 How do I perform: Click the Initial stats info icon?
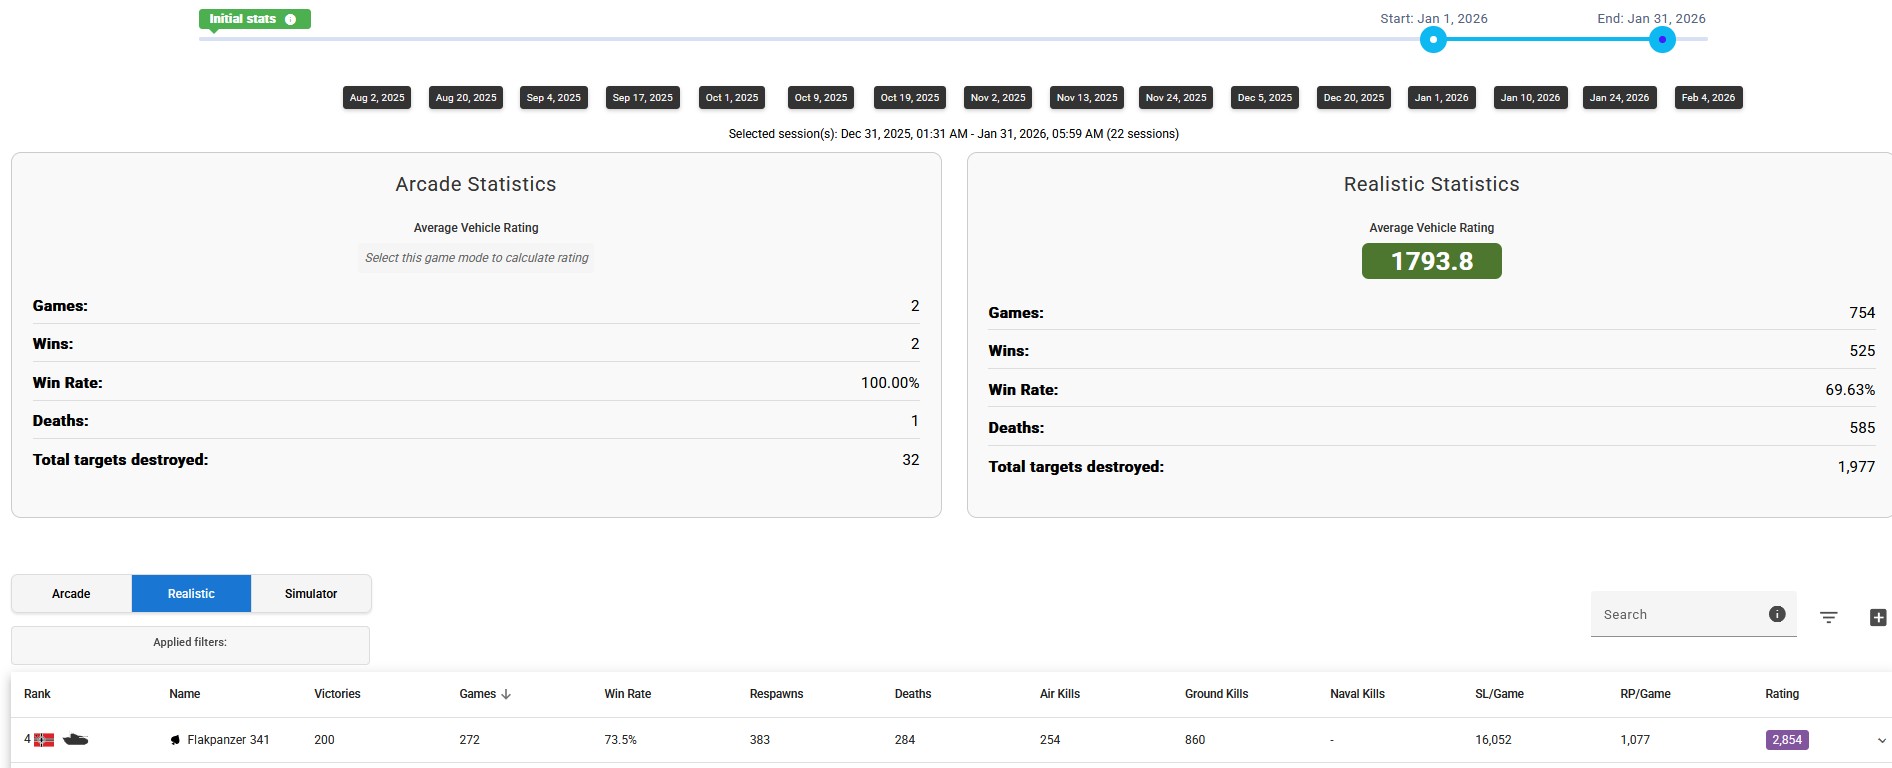[291, 19]
